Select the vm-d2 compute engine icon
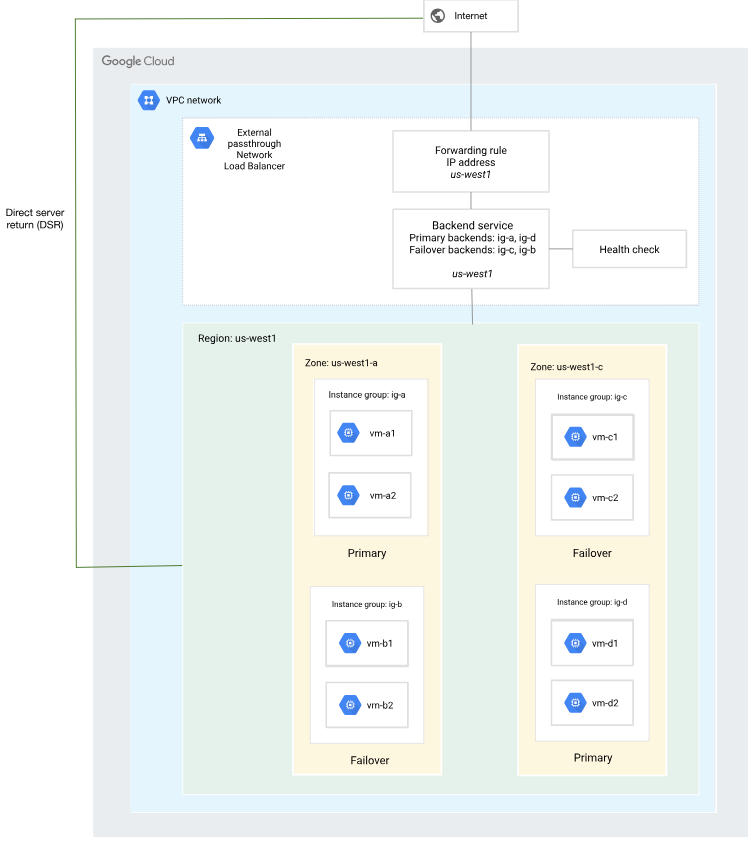 point(574,703)
